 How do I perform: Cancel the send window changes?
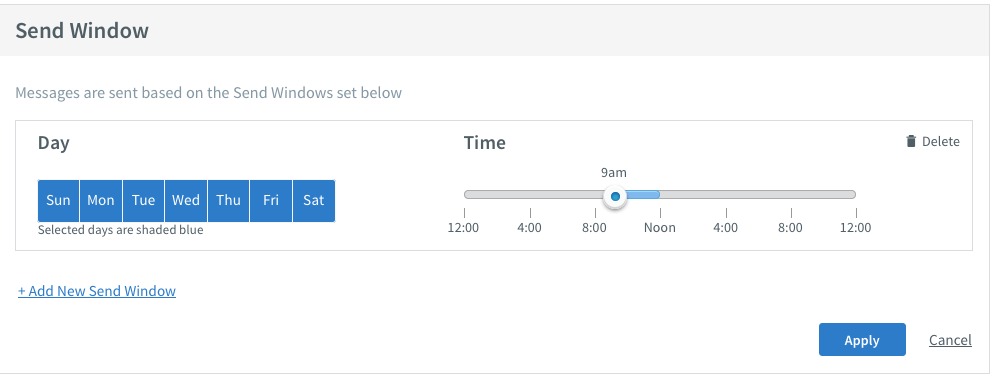click(x=950, y=340)
